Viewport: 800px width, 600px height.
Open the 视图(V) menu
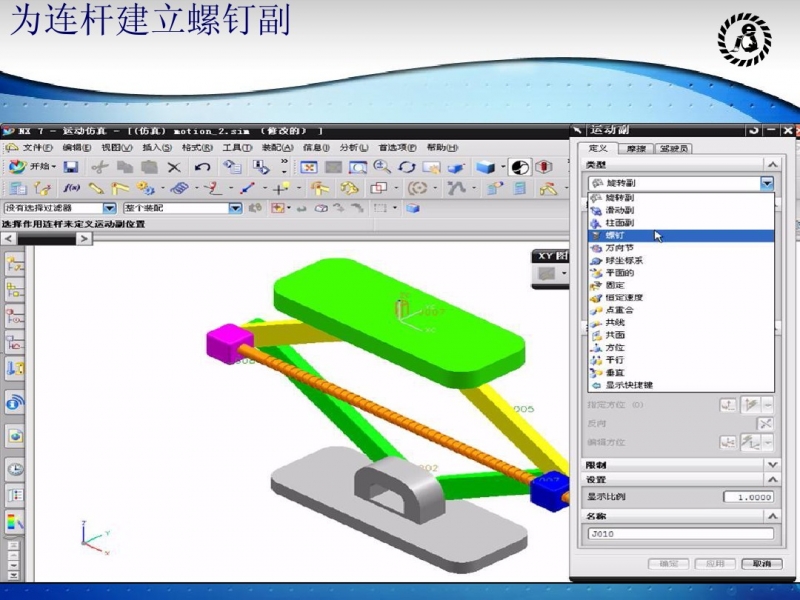coord(116,147)
